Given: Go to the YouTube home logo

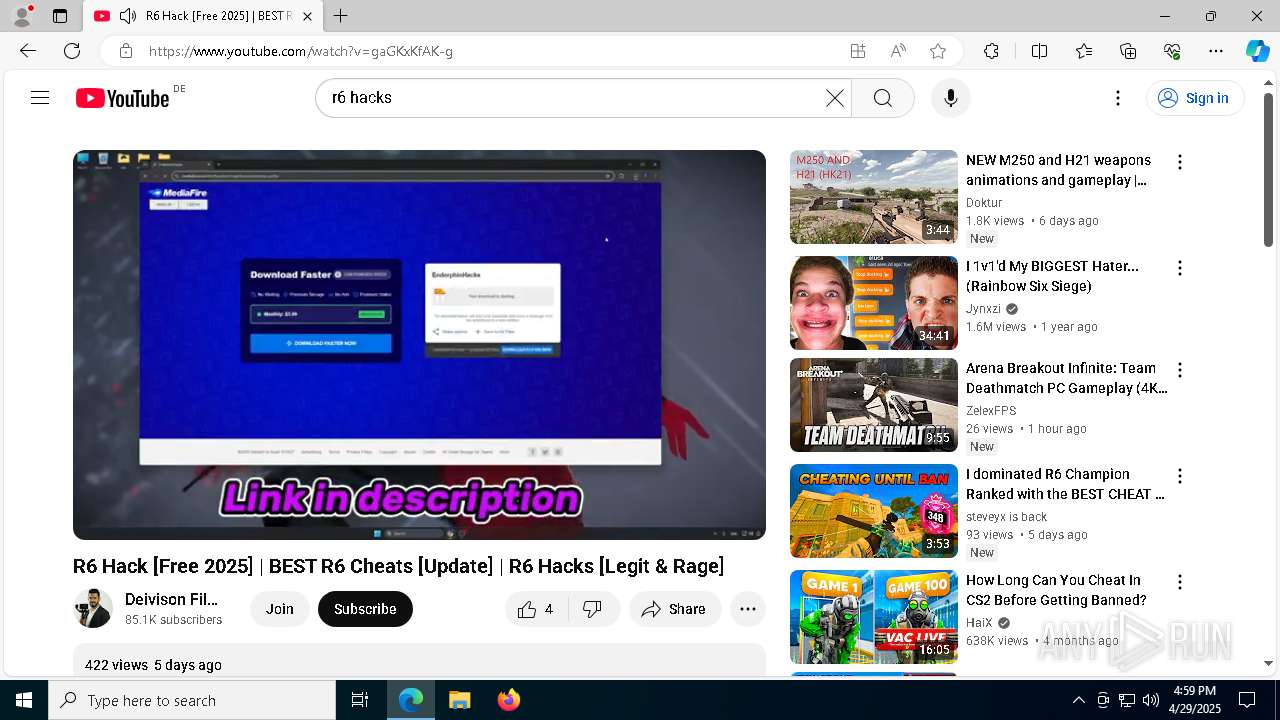Looking at the screenshot, I should 122,98.
